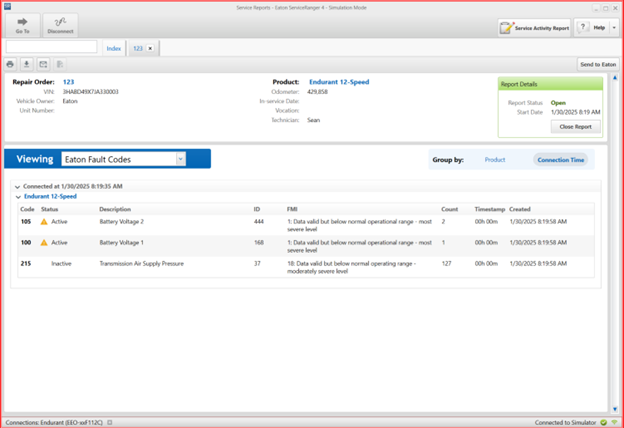Switch to the Index tab

pyautogui.click(x=114, y=47)
